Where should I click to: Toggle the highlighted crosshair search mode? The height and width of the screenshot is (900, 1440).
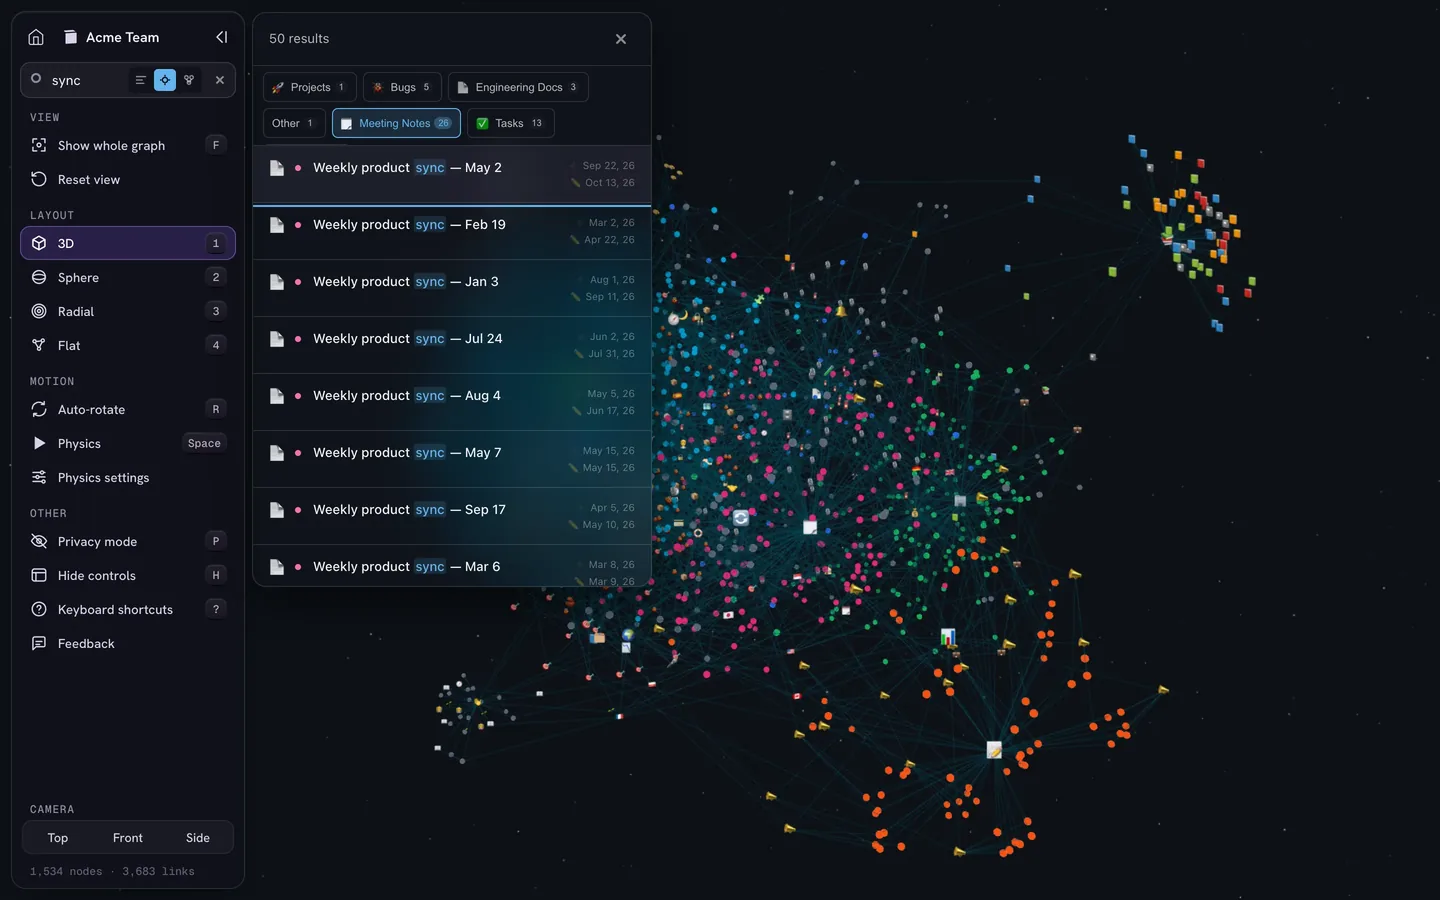click(x=165, y=80)
